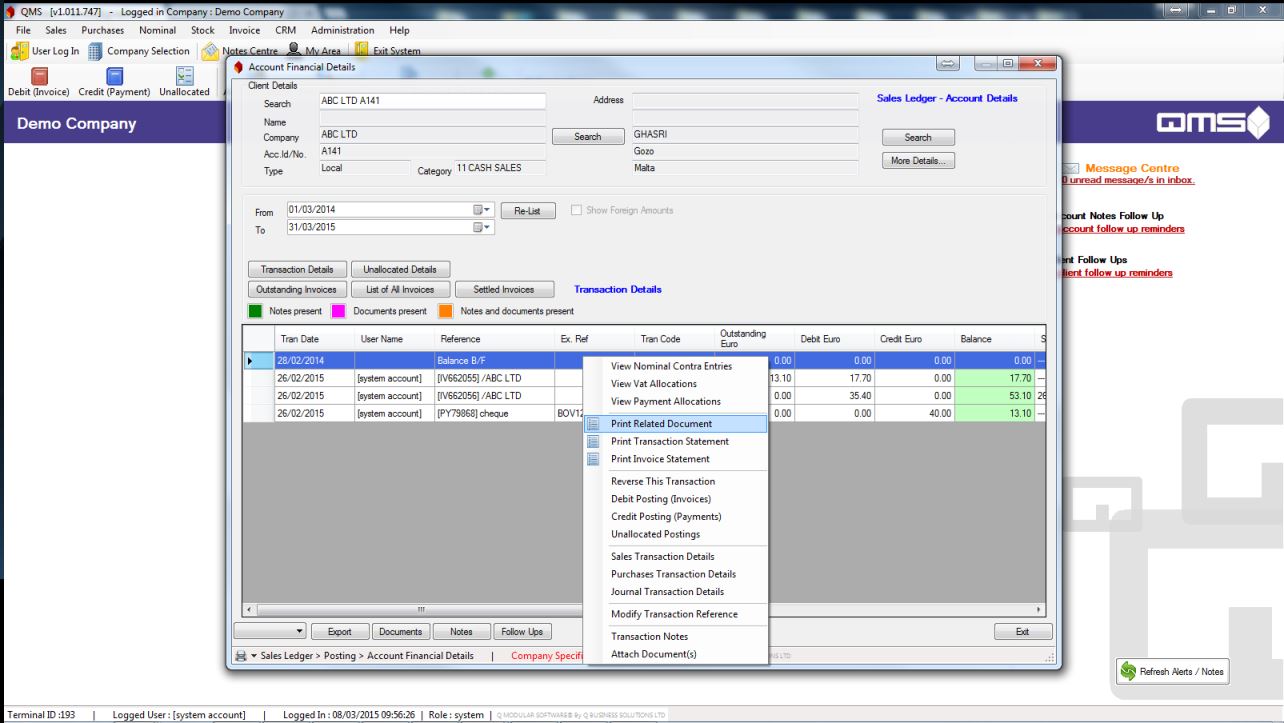
Task: Choose Transaction Notes in context menu
Action: (x=676, y=637)
